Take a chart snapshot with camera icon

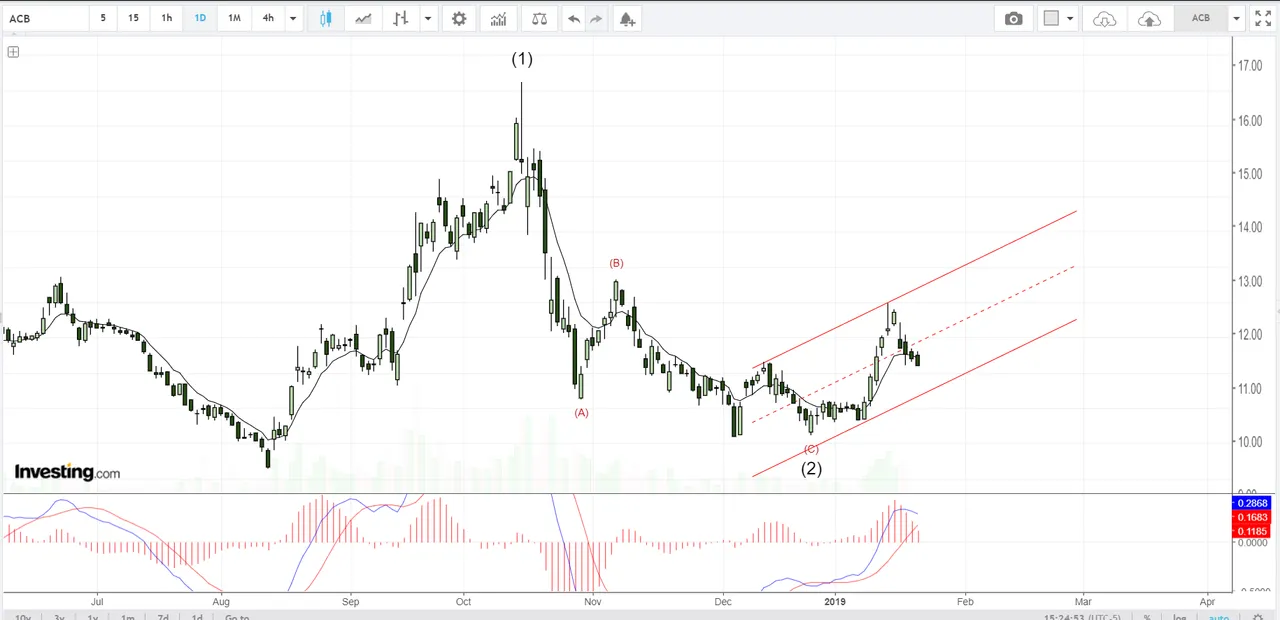1014,18
